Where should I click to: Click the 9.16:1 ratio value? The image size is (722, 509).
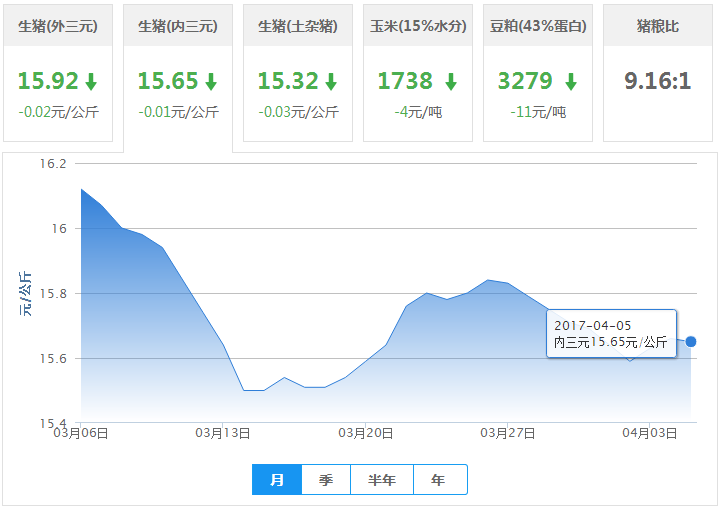click(658, 81)
